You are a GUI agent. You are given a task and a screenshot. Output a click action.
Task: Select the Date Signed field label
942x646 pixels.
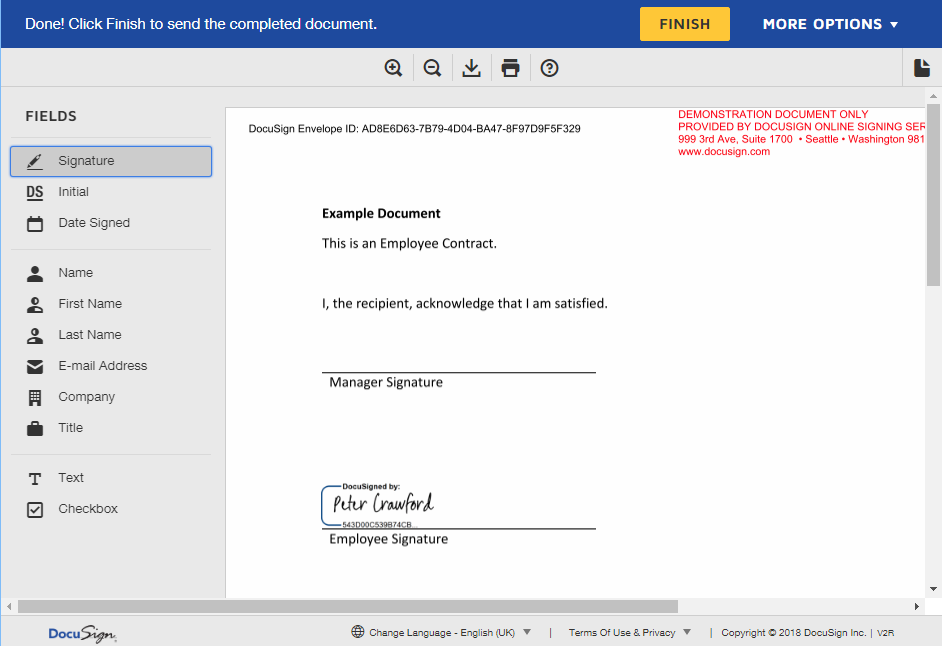(94, 223)
